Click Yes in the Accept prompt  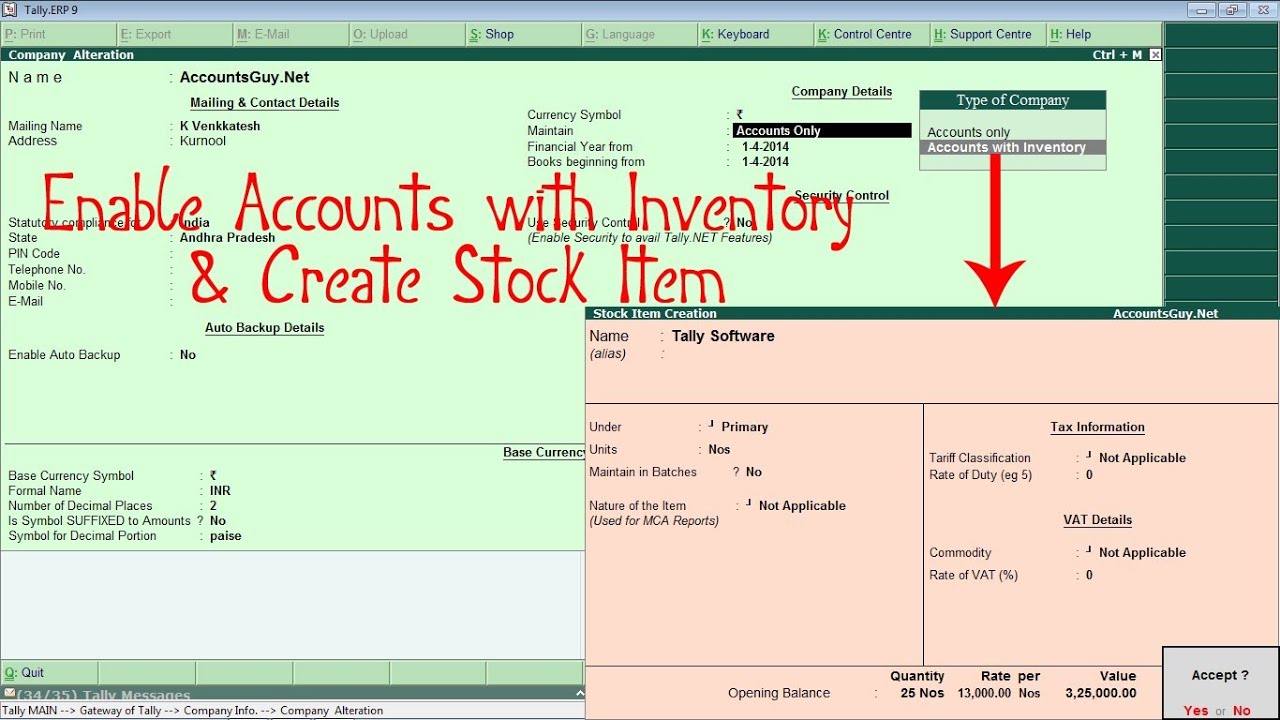(1195, 711)
